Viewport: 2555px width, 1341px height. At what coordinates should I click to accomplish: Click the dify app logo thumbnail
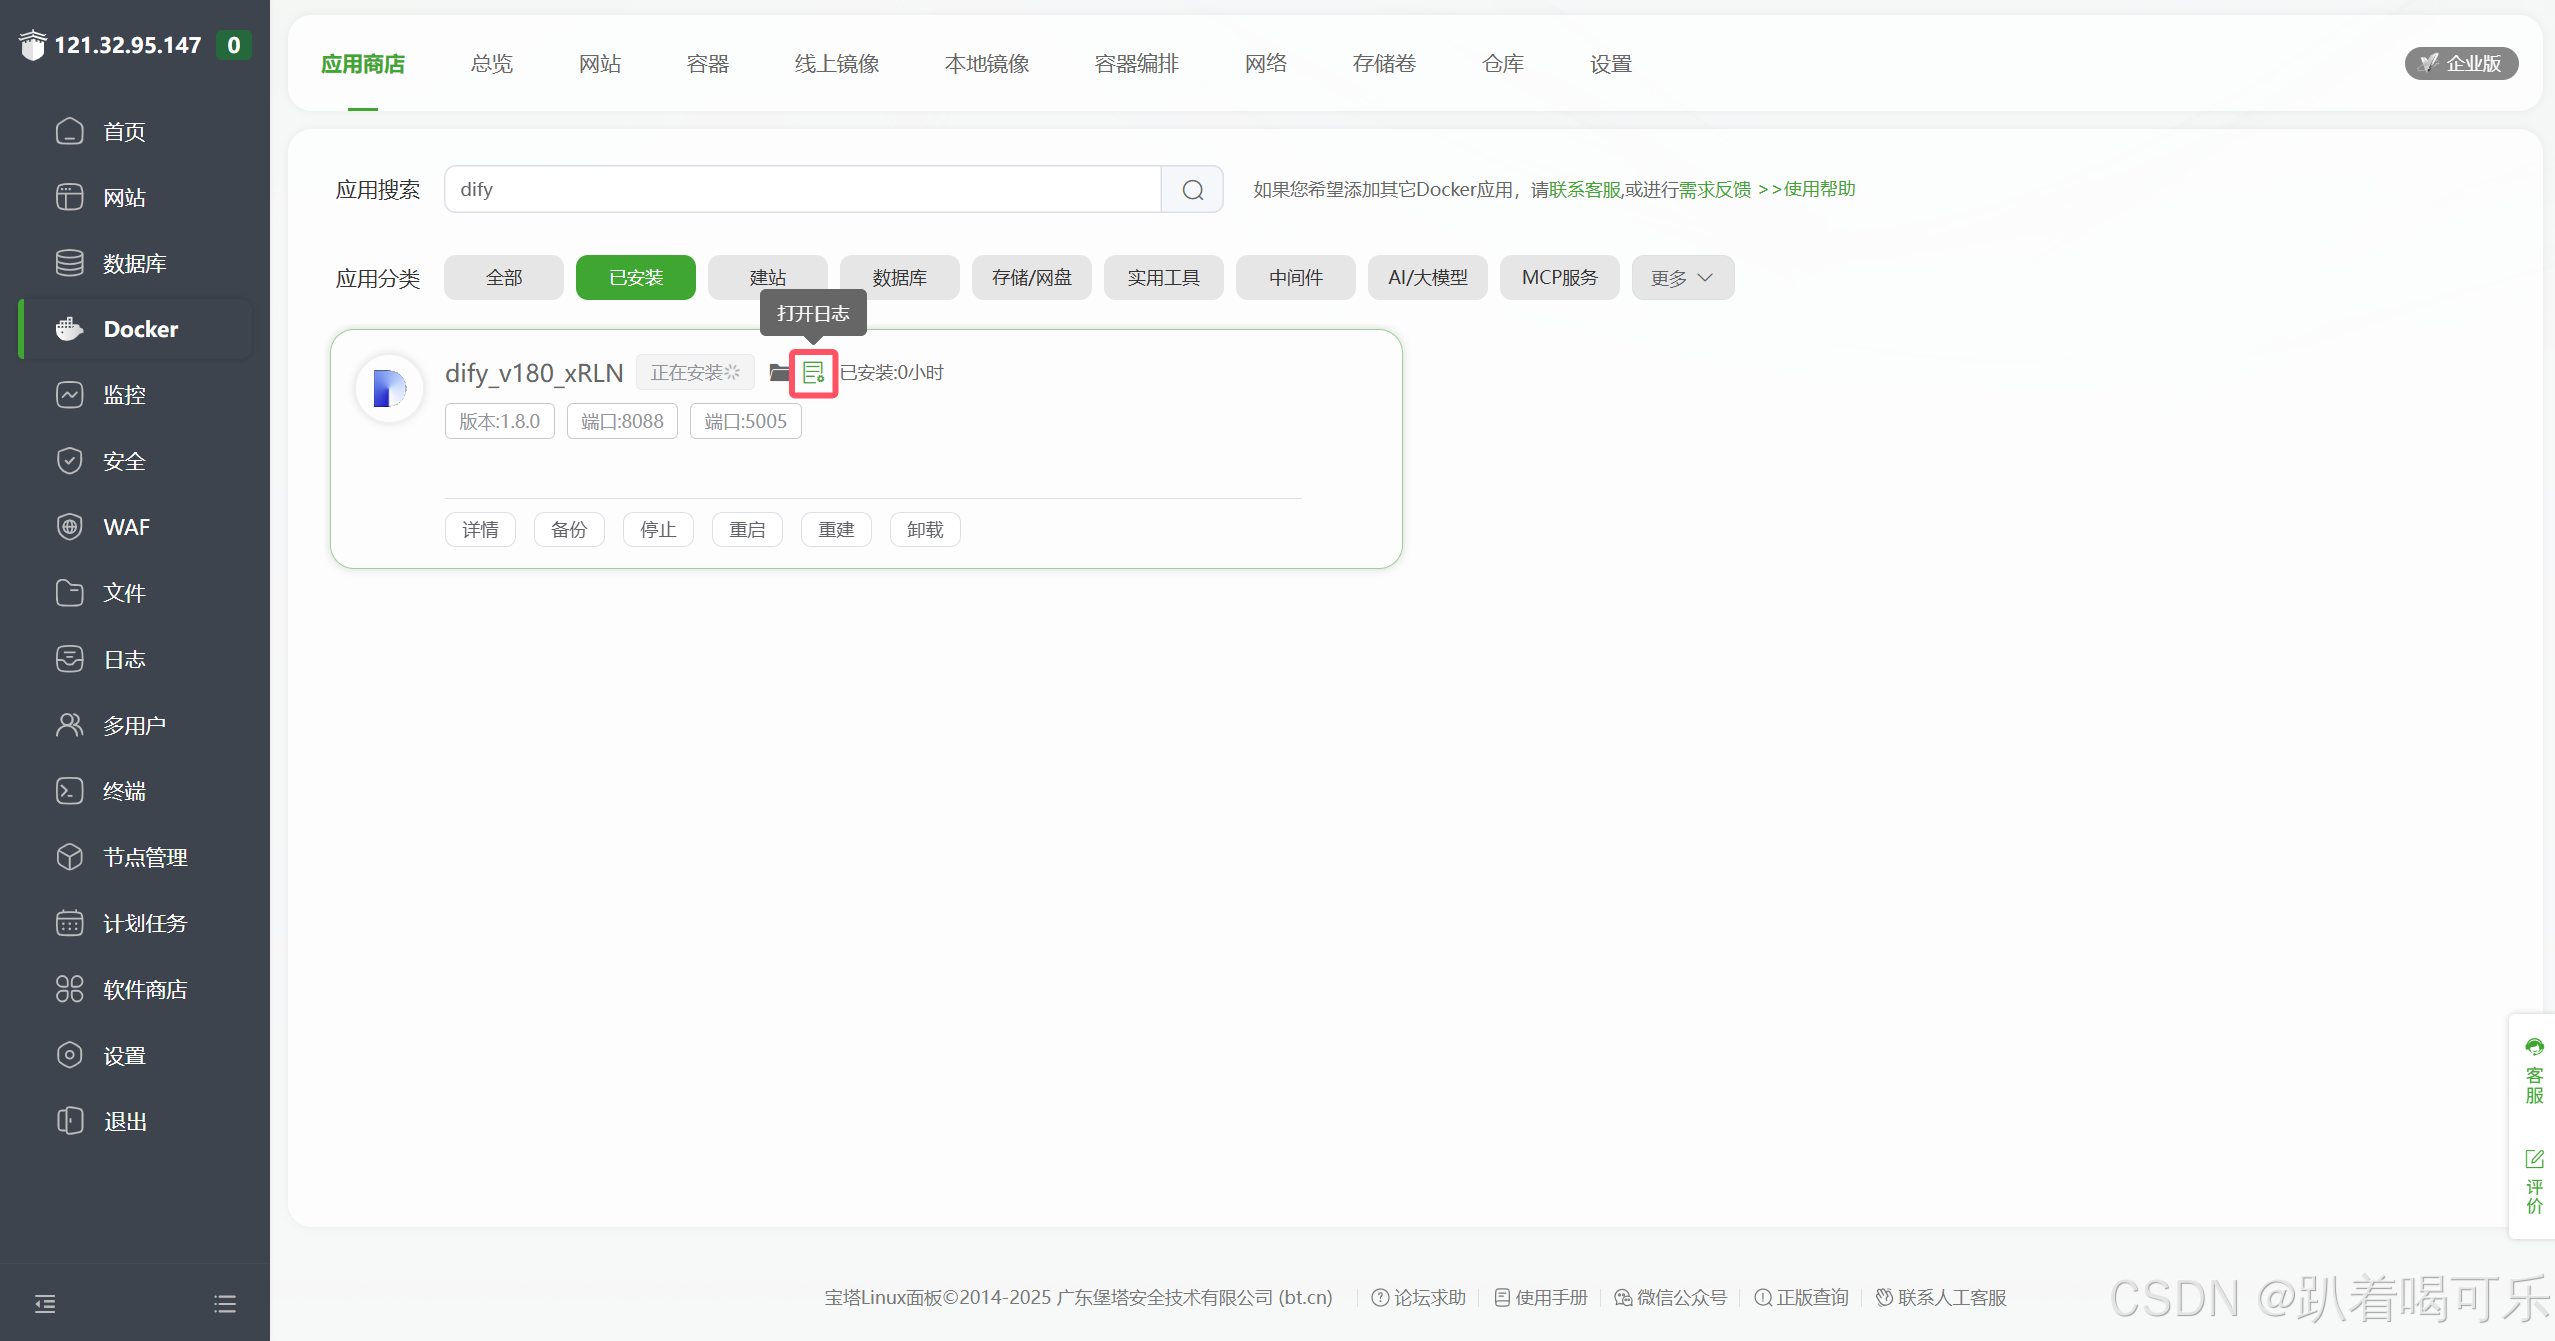tap(389, 388)
